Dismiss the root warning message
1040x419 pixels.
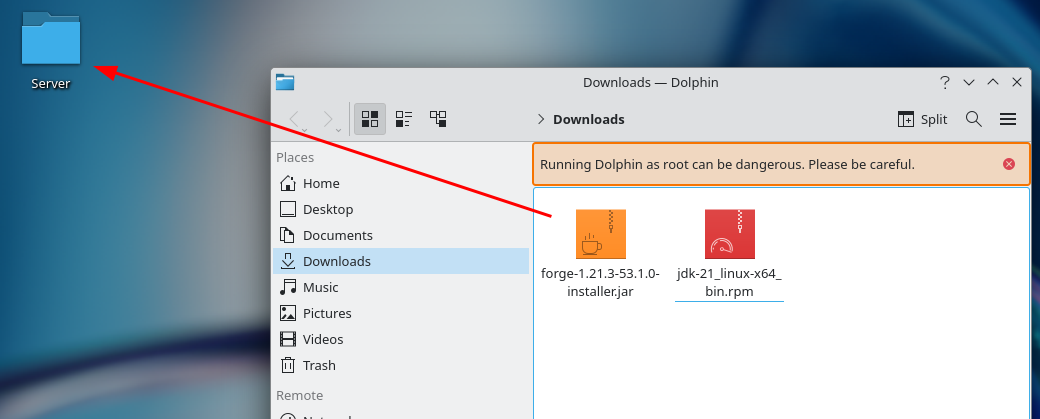click(1008, 164)
